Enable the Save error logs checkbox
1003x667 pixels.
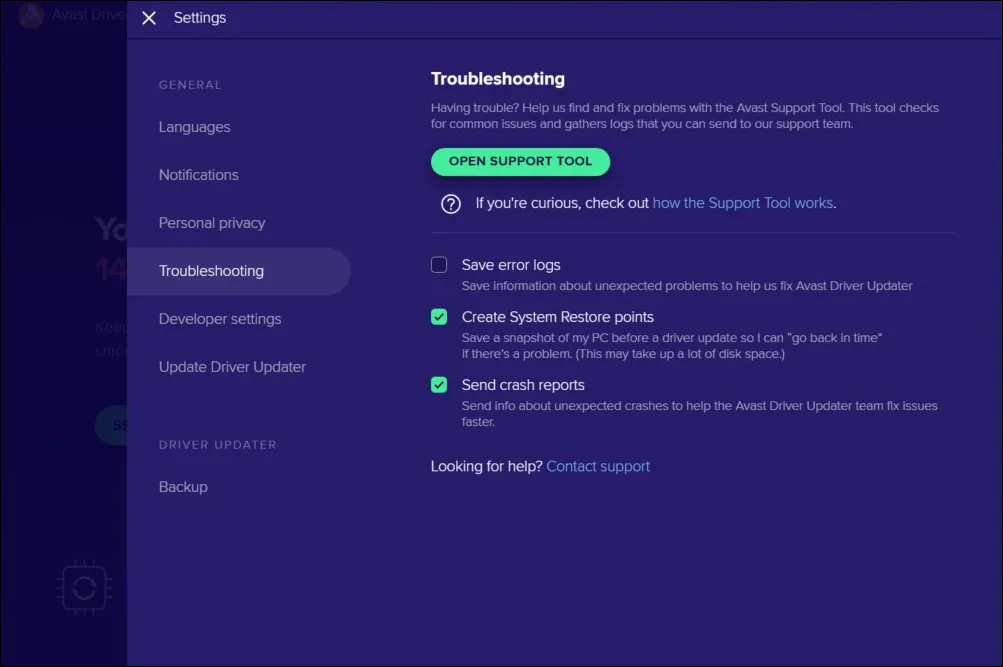point(439,265)
